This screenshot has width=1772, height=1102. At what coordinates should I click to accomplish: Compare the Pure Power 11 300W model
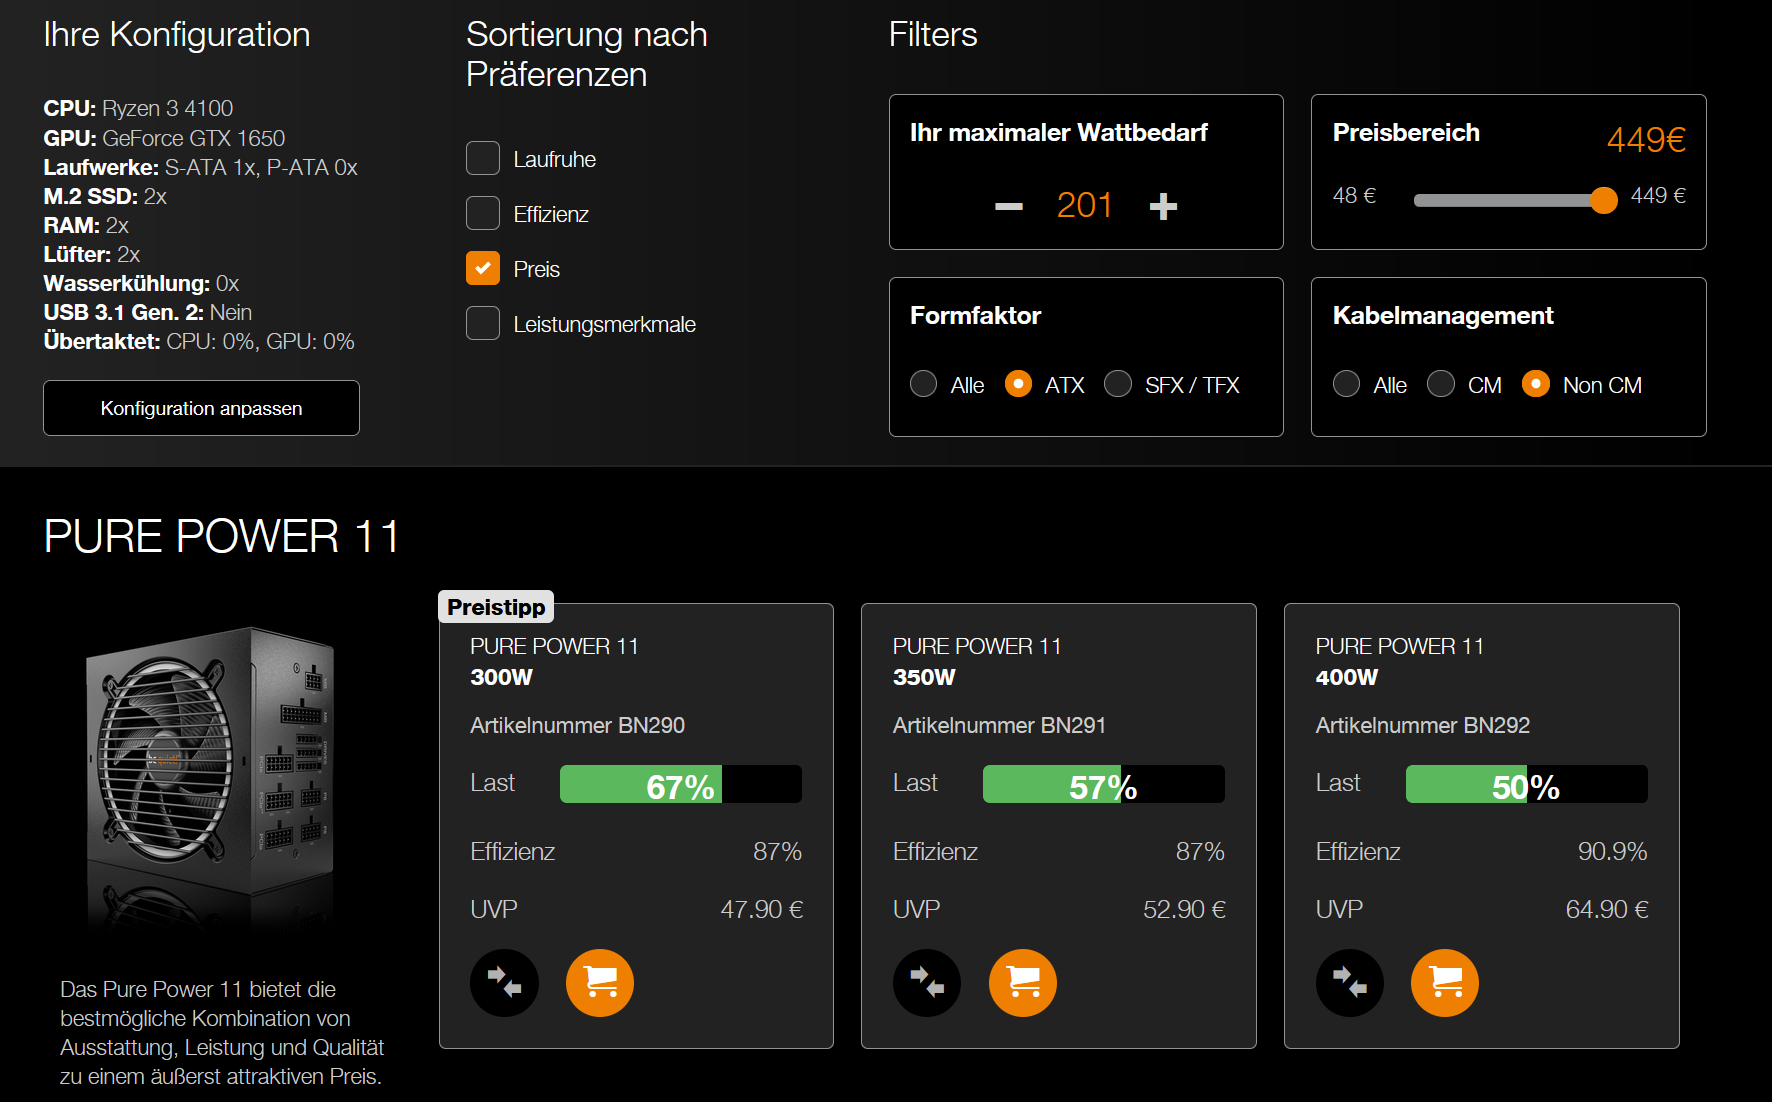(x=504, y=983)
